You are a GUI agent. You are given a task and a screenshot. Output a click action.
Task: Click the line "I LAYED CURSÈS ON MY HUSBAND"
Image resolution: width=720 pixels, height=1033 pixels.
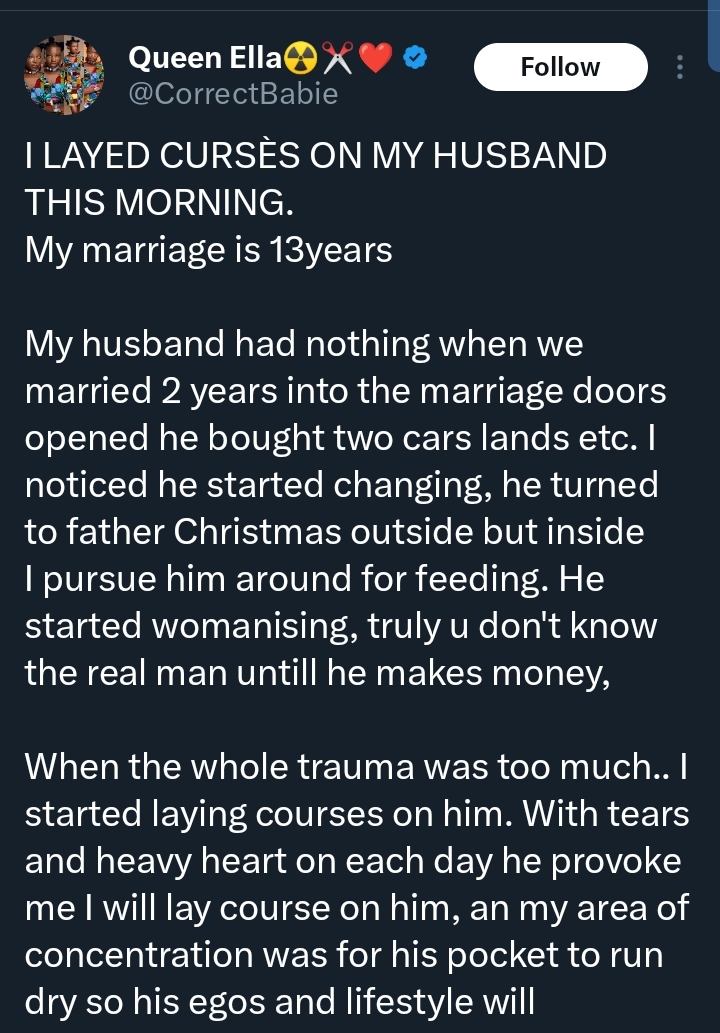point(316,157)
